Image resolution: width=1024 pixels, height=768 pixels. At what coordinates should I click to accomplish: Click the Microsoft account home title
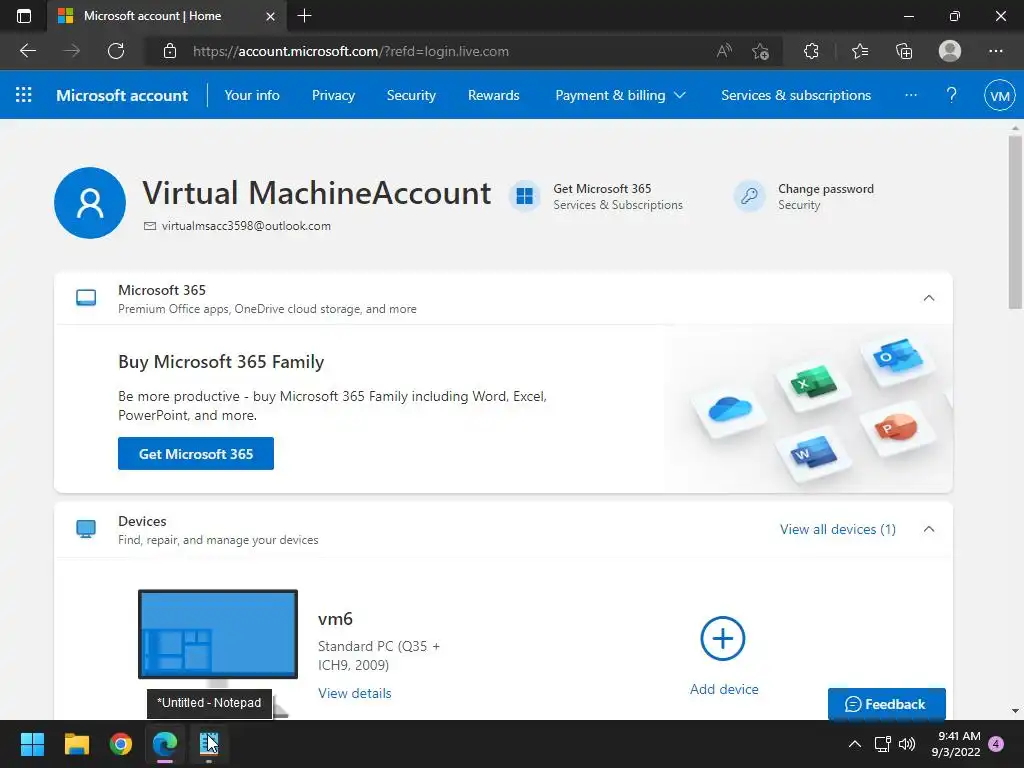point(122,95)
